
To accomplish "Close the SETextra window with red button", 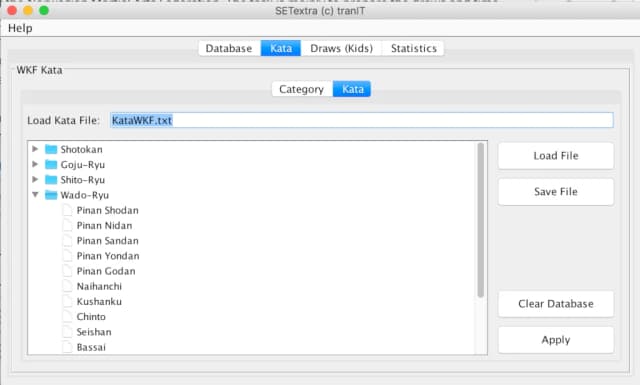I will tap(12, 11).
